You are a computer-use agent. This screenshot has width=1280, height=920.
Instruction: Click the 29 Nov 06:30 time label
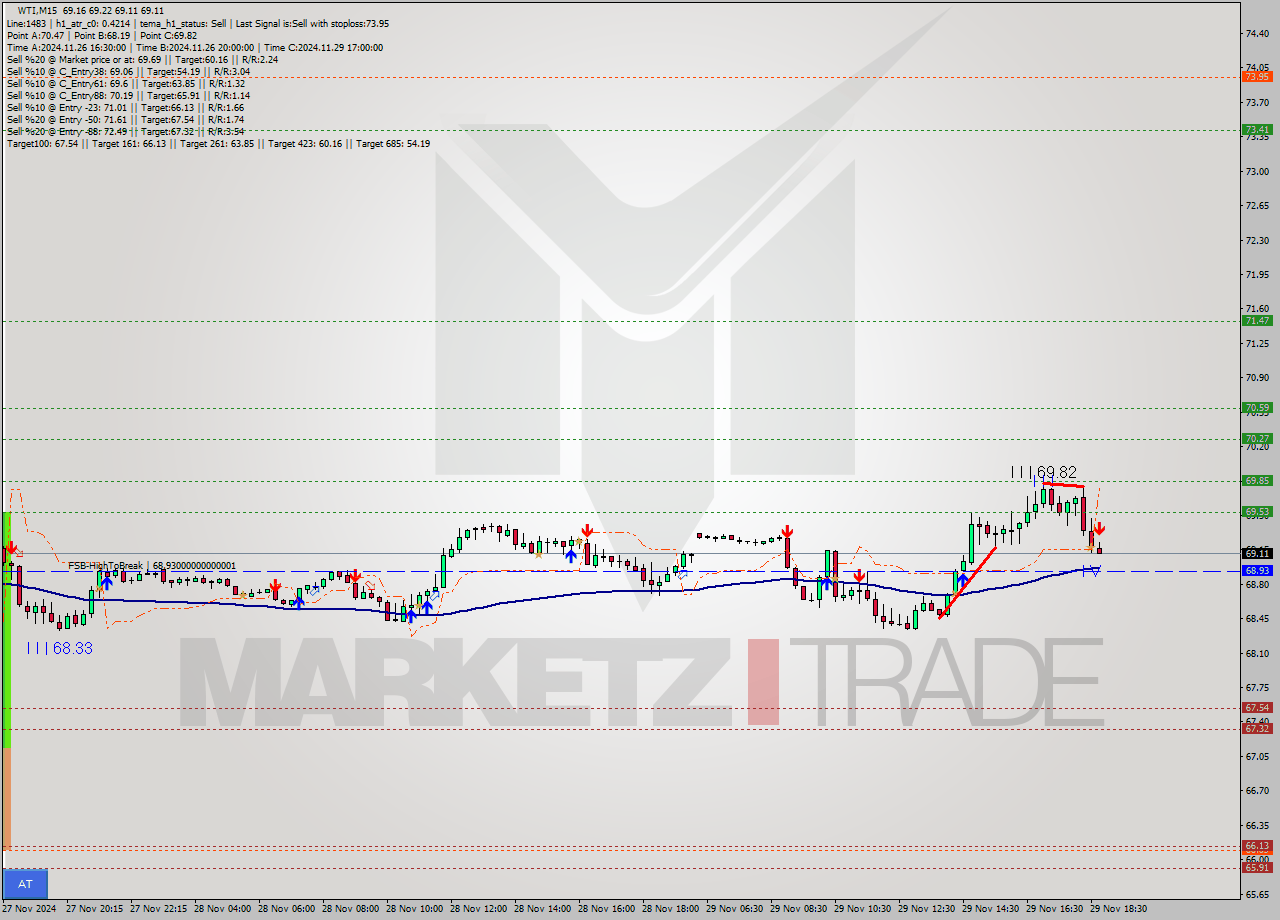735,909
